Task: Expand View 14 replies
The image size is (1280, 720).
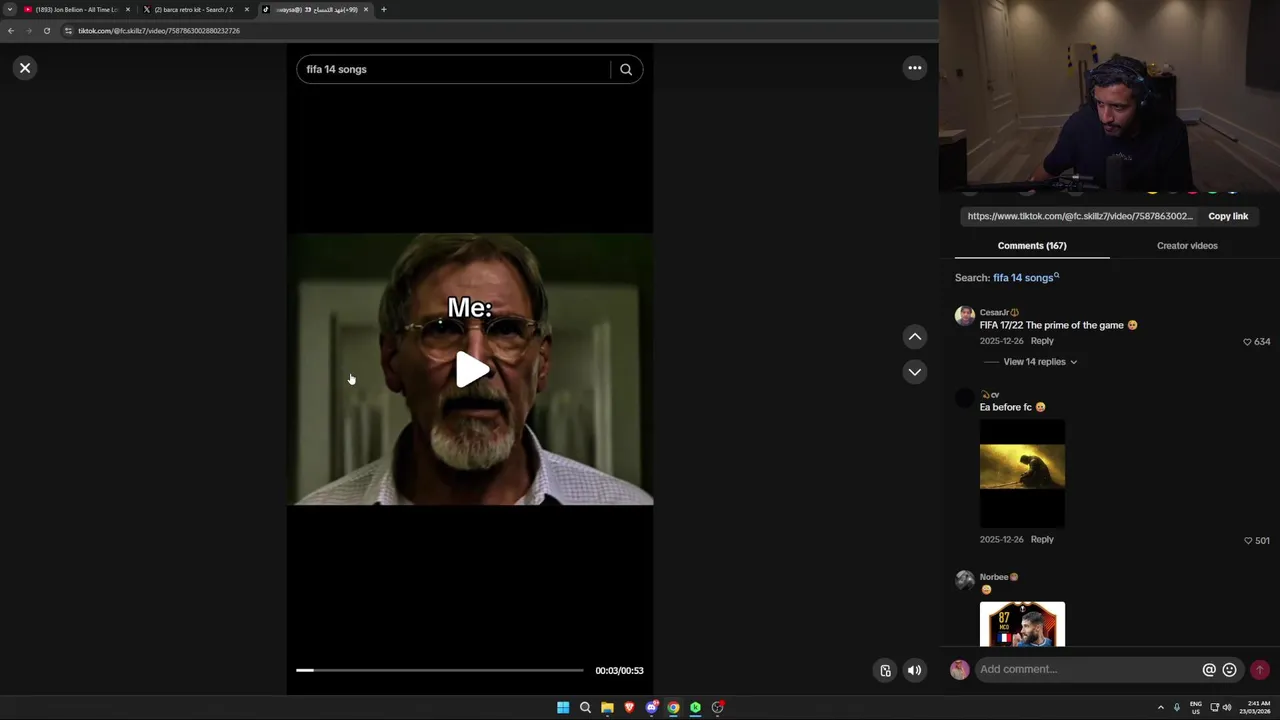Action: (1040, 362)
